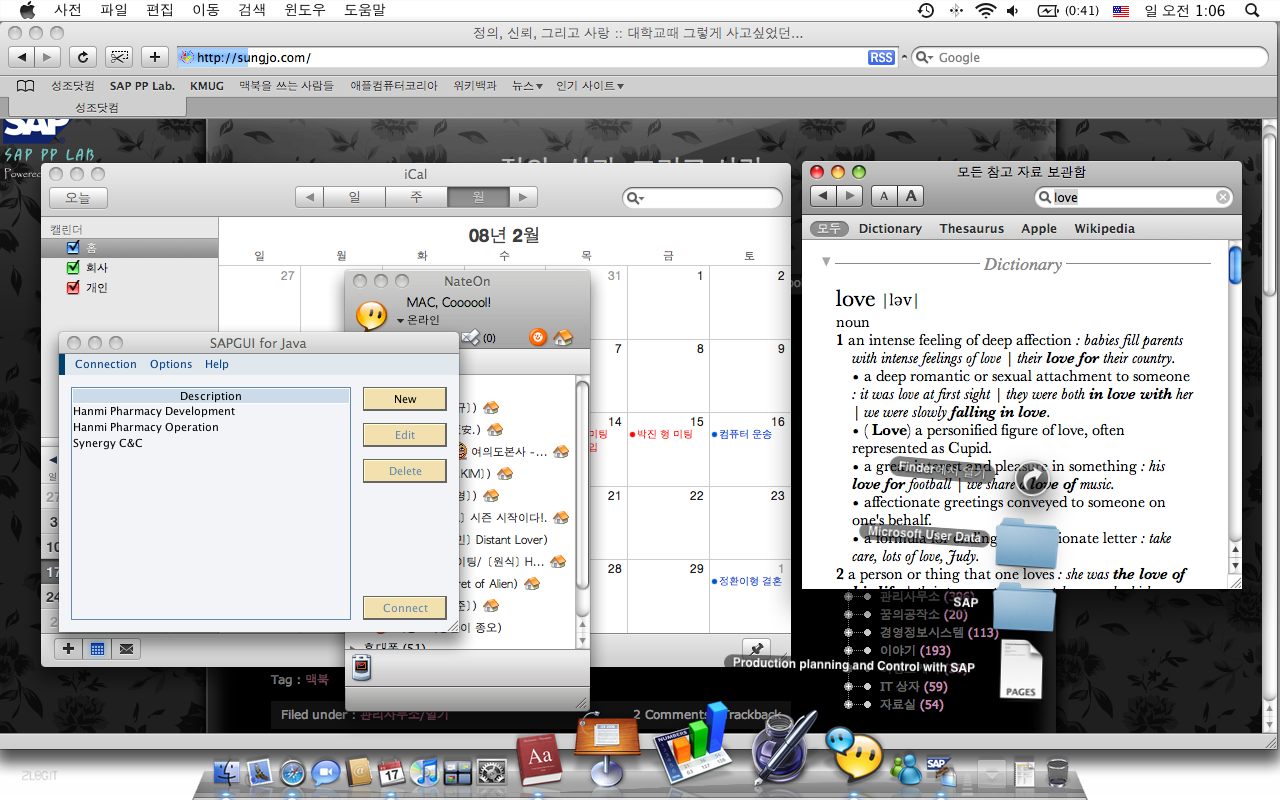Open Spotlight magnifier in menu bar
This screenshot has width=1280, height=800.
1253,10
